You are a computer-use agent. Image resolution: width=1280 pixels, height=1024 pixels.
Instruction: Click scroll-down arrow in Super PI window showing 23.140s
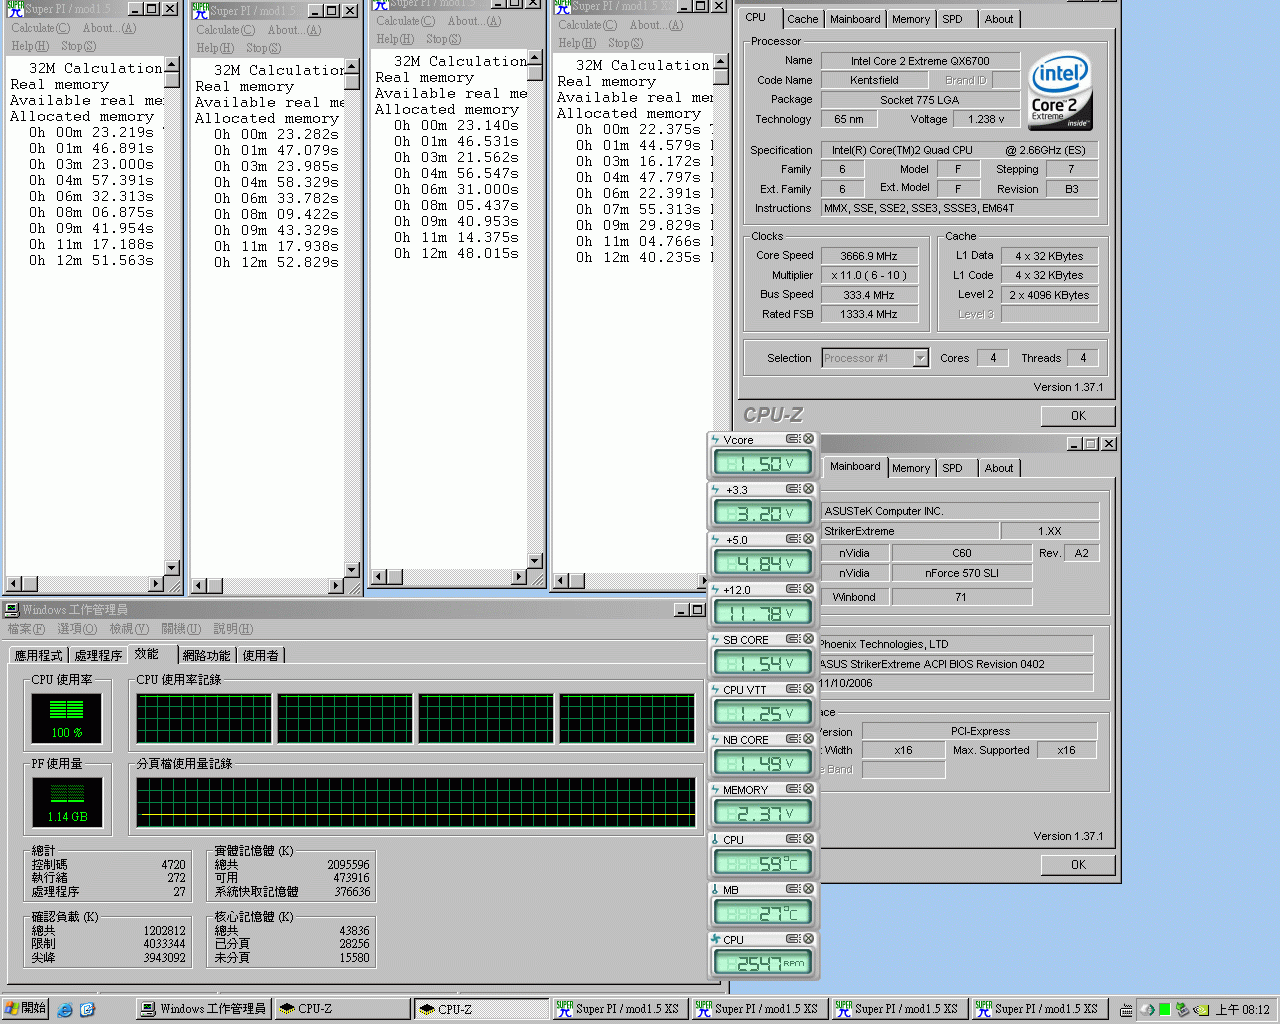[535, 561]
